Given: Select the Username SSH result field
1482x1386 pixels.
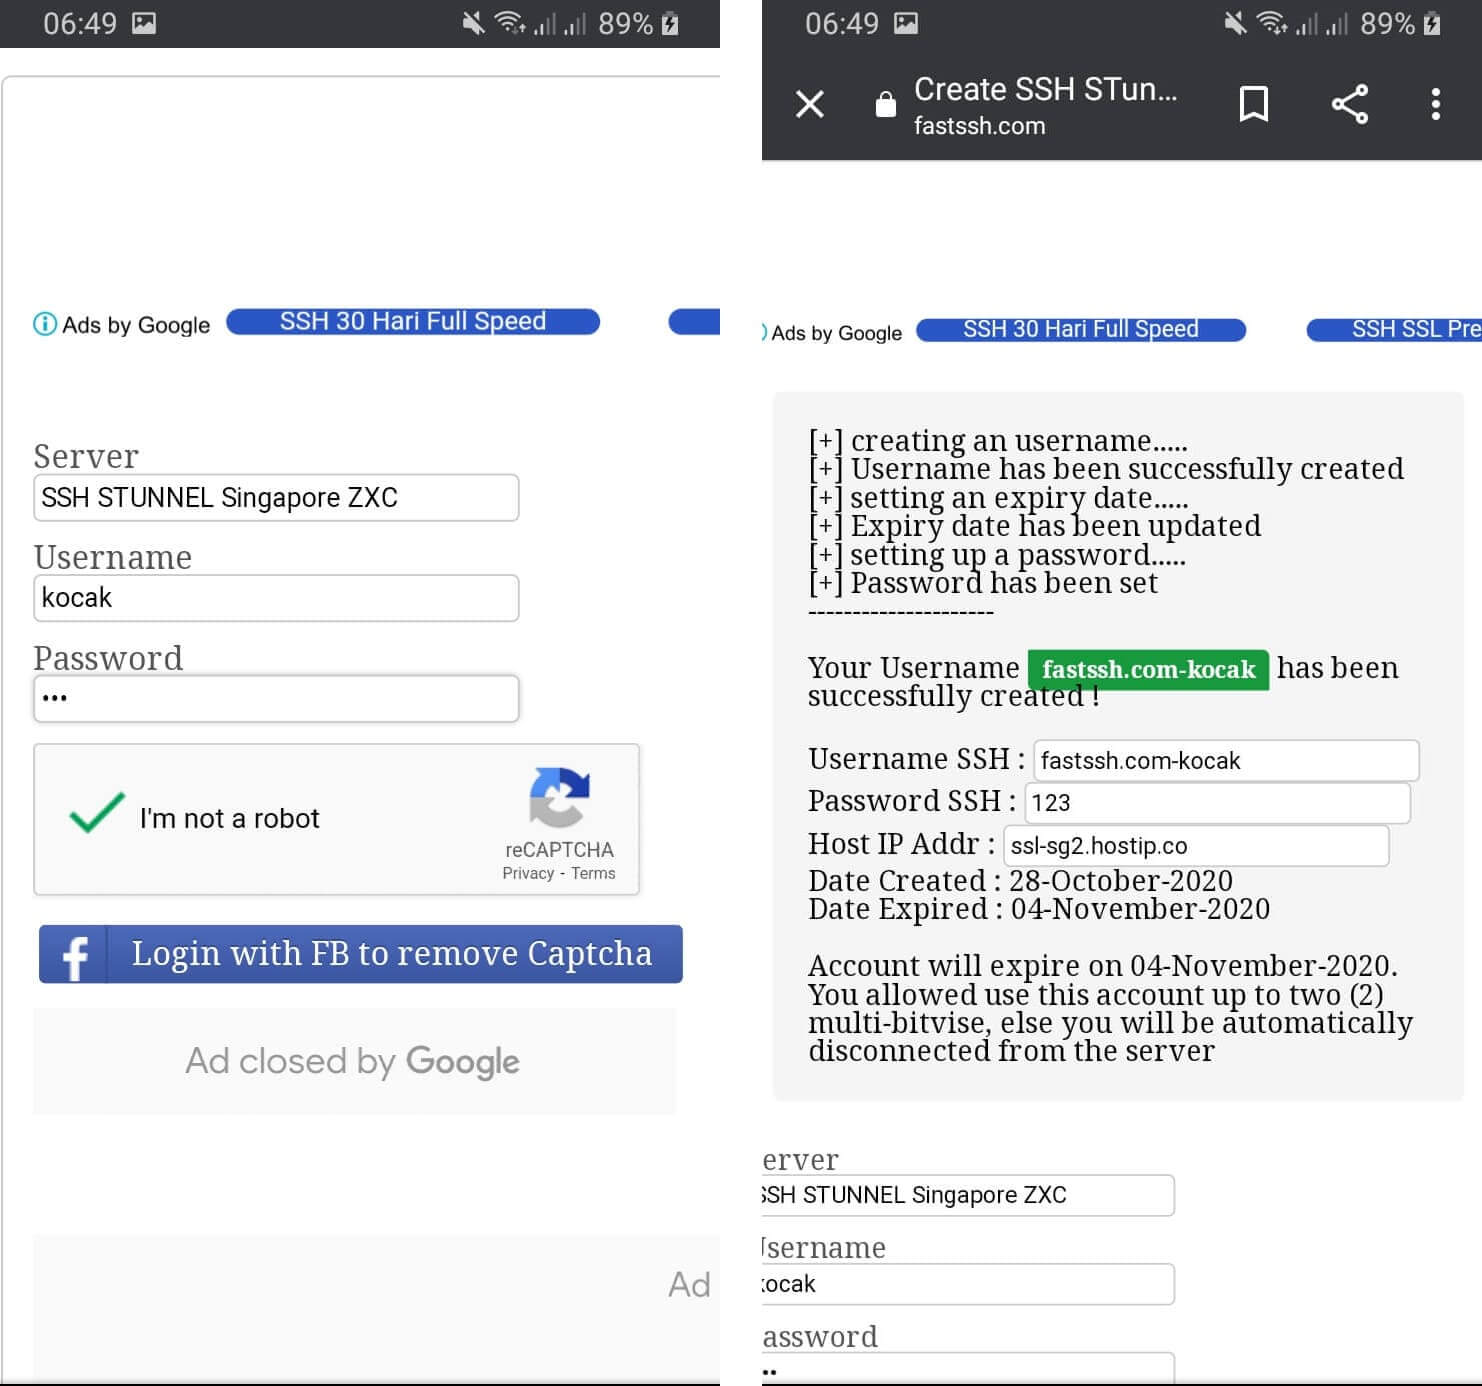Looking at the screenshot, I should (x=1226, y=761).
